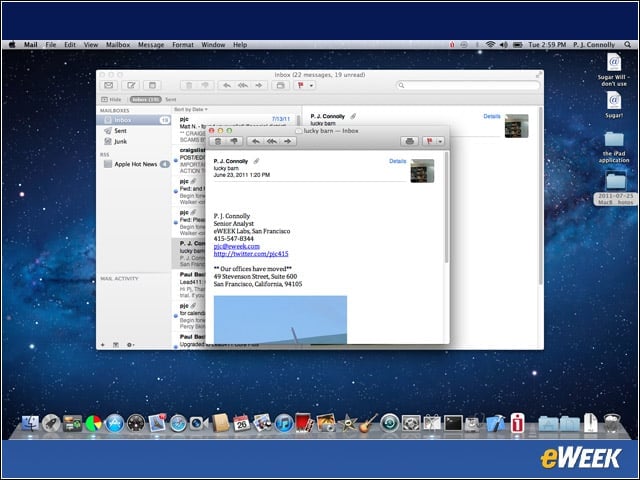Open File menu
This screenshot has width=640, height=480.
pyautogui.click(x=51, y=45)
